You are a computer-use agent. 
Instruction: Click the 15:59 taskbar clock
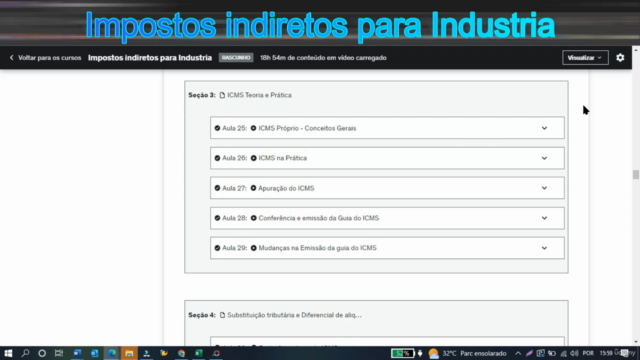606,353
